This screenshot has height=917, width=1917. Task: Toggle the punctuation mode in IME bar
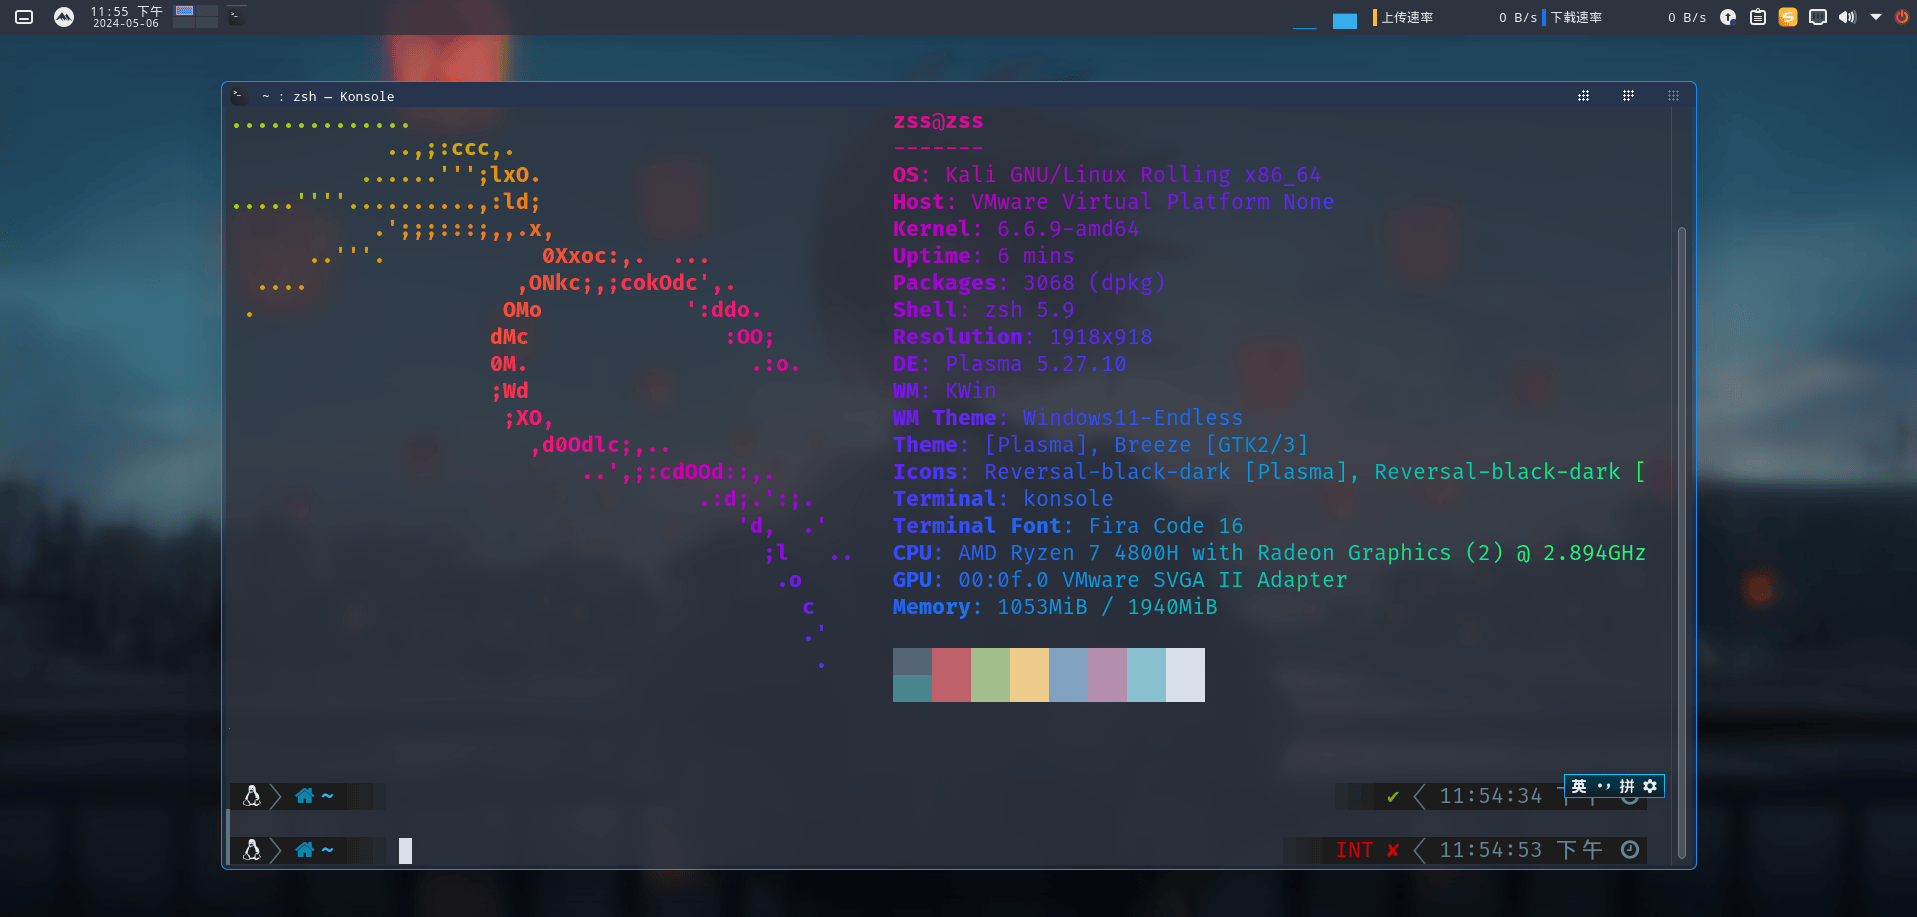(x=1604, y=786)
